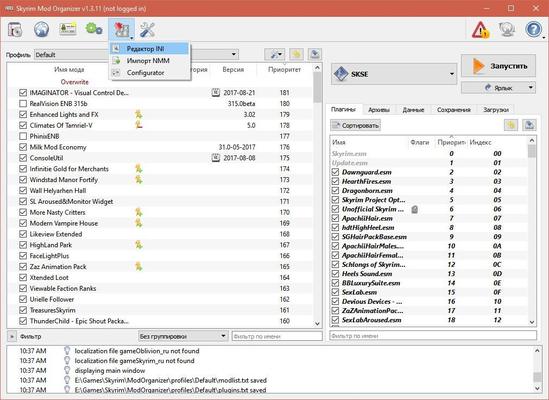Focus the plugin name filter field
Screen dimensions: 549x400
tap(433, 336)
